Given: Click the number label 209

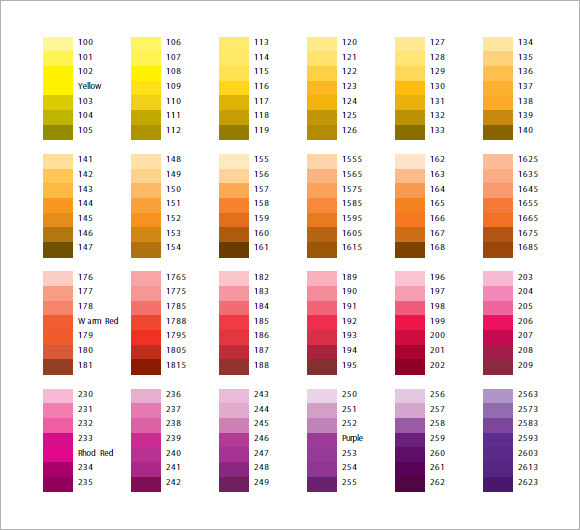Looking at the screenshot, I should tap(526, 365).
